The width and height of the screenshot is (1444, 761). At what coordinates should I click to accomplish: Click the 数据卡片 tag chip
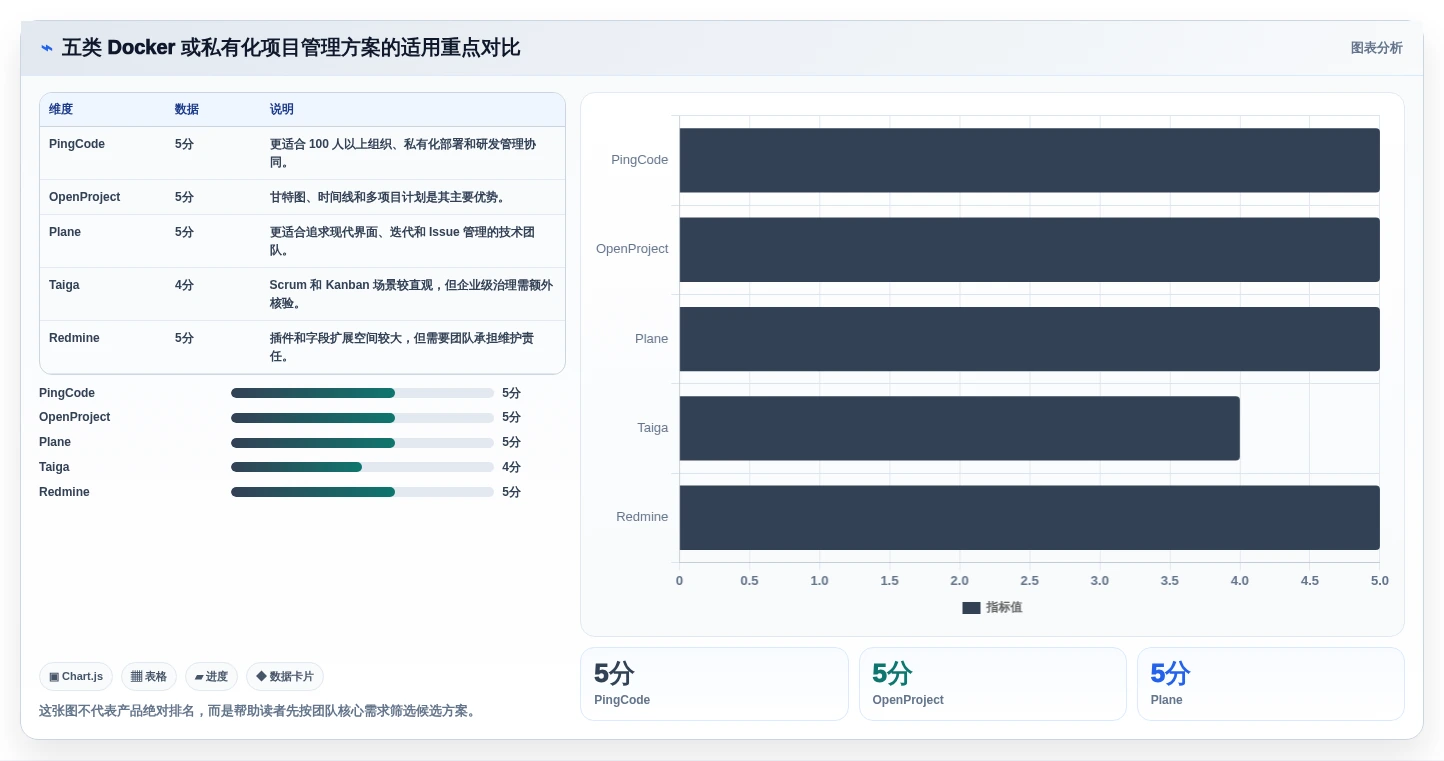coord(285,677)
